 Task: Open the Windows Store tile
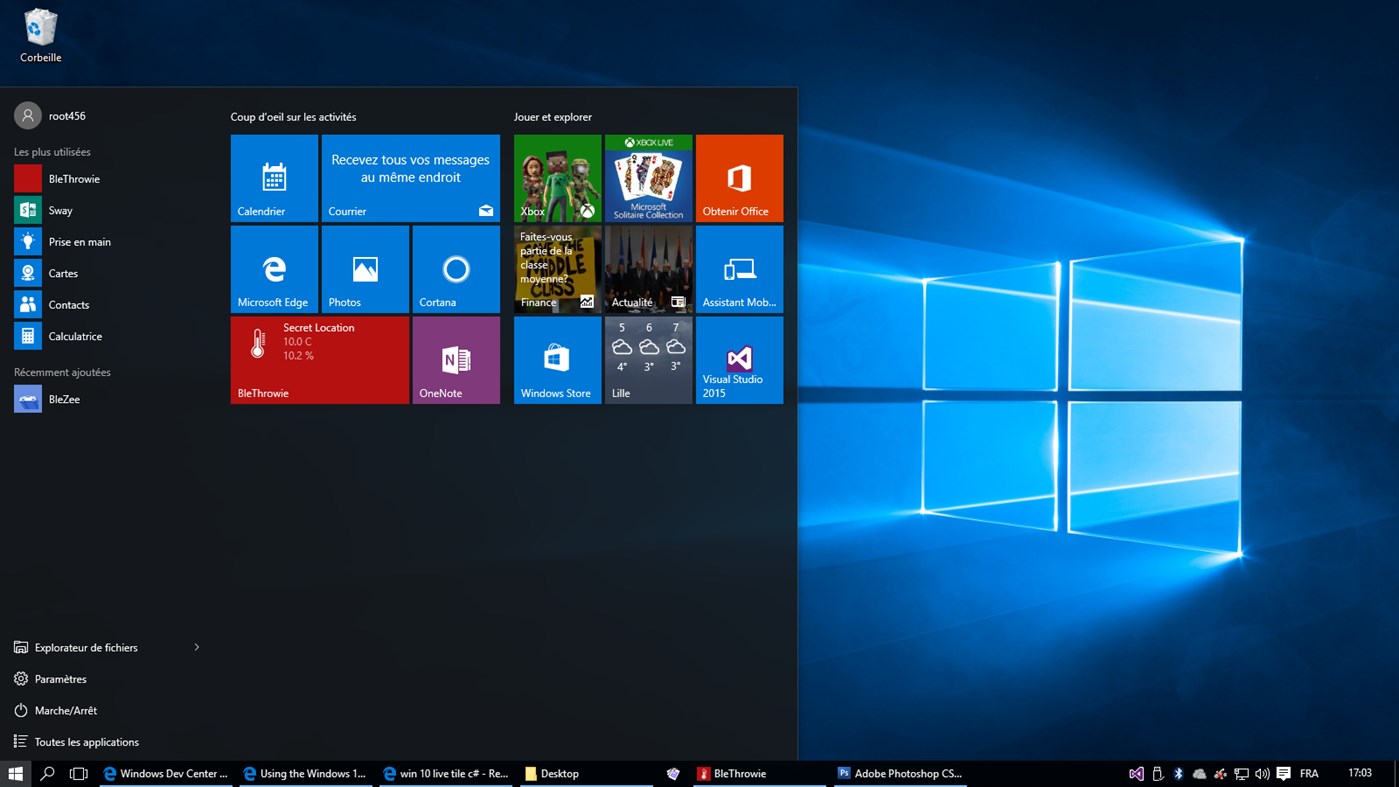(x=557, y=359)
